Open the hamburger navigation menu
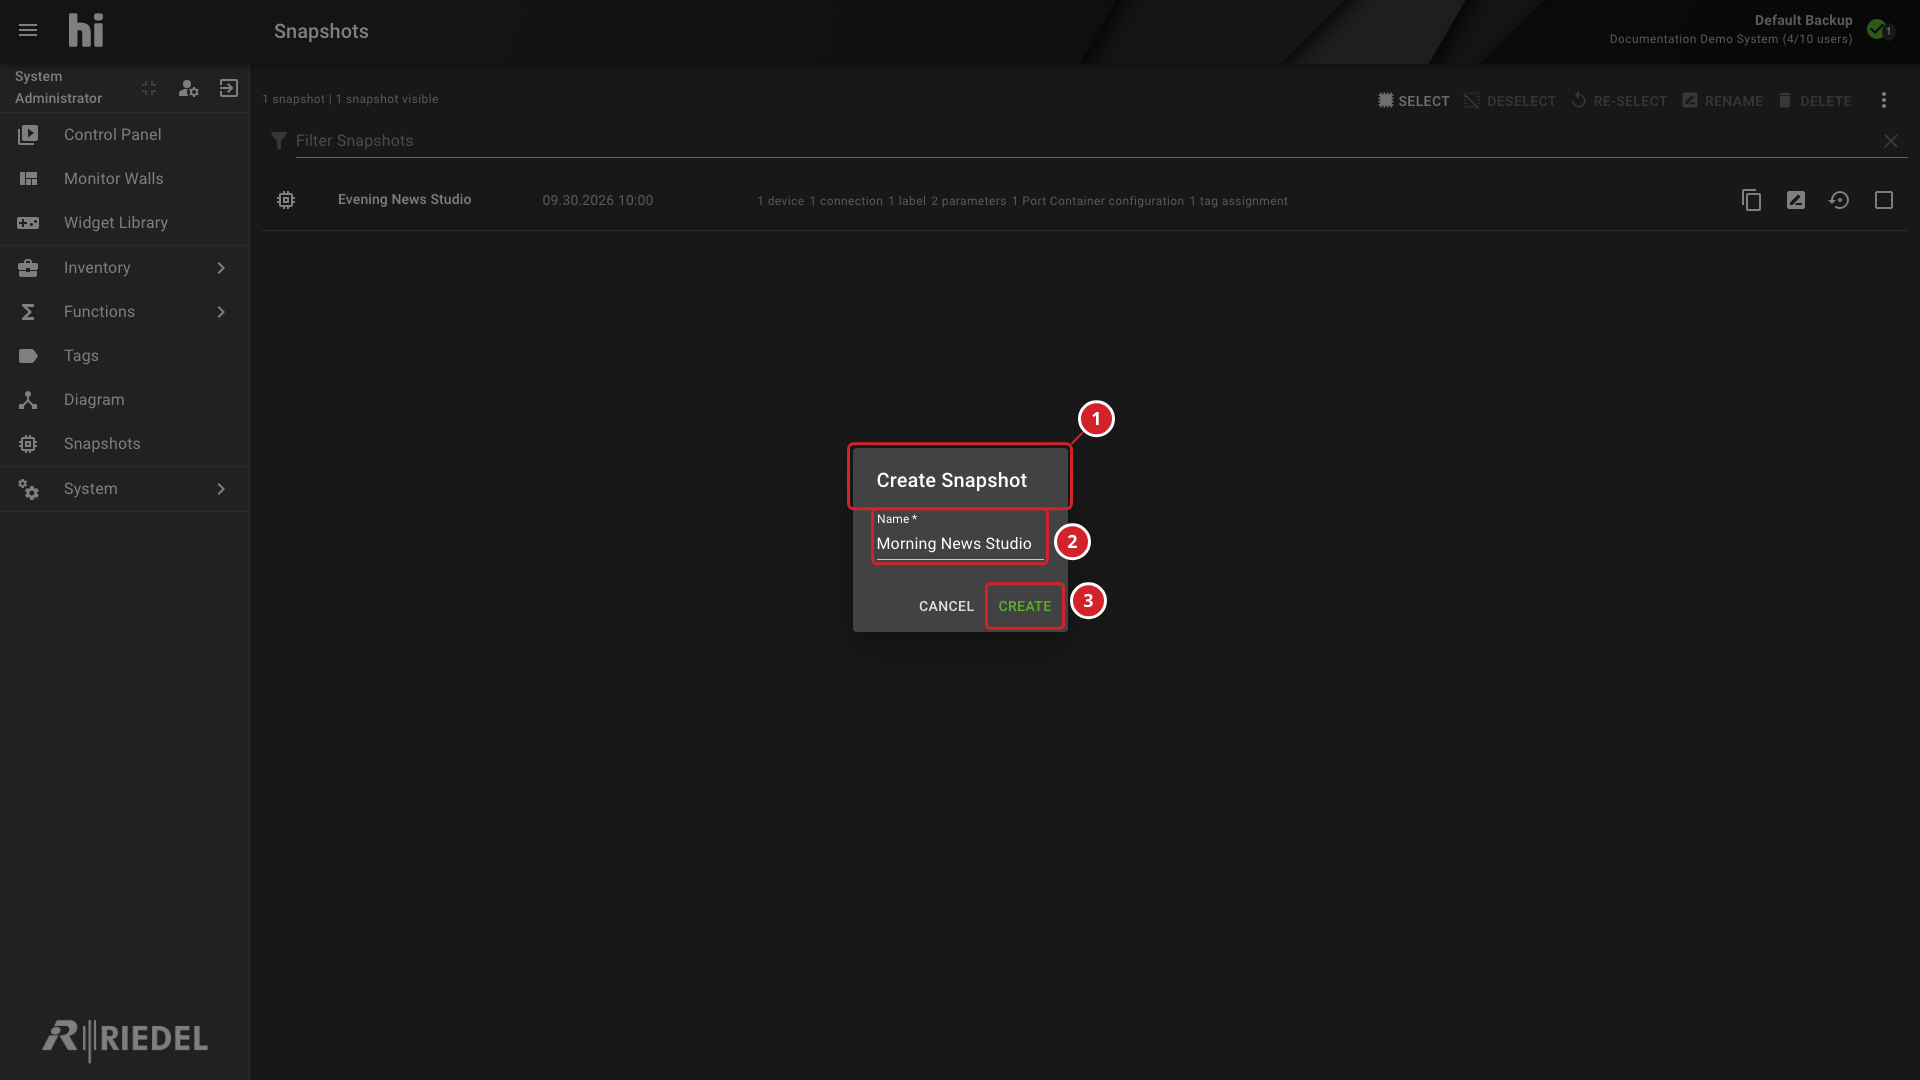1920x1080 pixels. click(28, 31)
